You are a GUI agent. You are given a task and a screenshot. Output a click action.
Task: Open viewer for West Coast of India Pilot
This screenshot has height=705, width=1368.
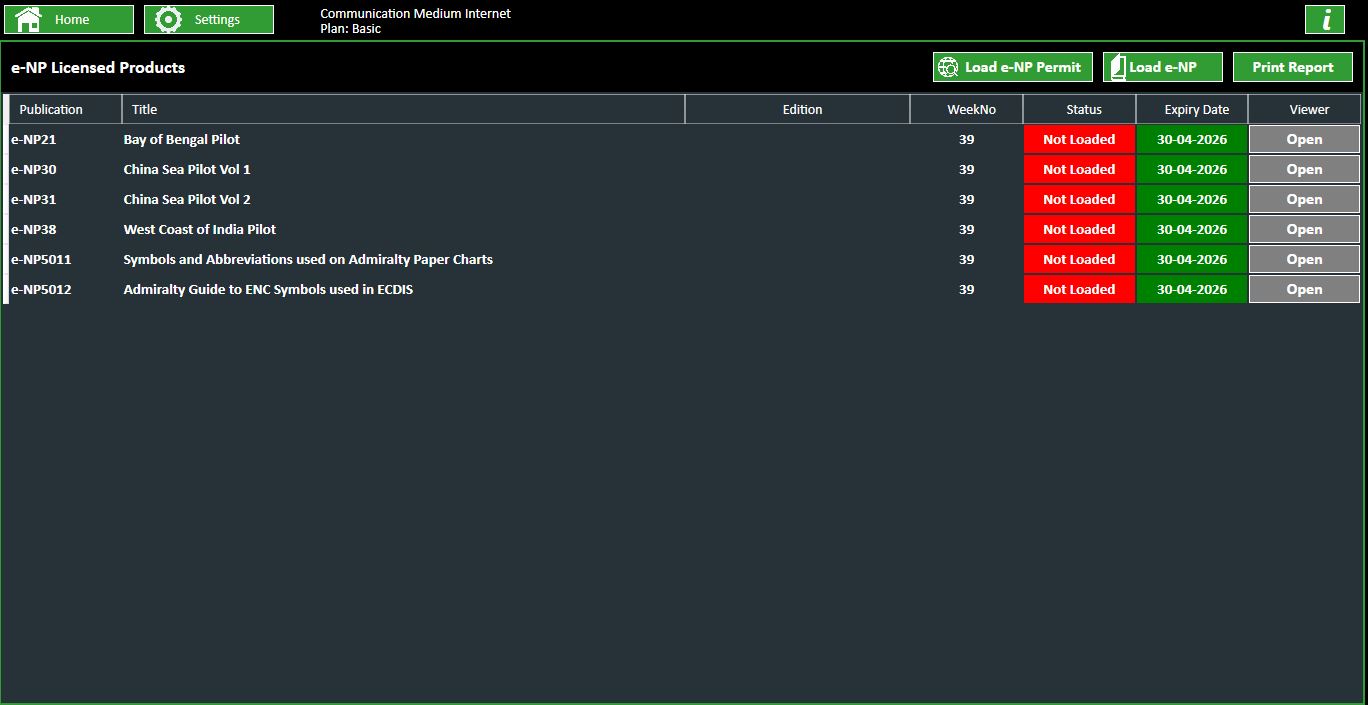point(1304,229)
